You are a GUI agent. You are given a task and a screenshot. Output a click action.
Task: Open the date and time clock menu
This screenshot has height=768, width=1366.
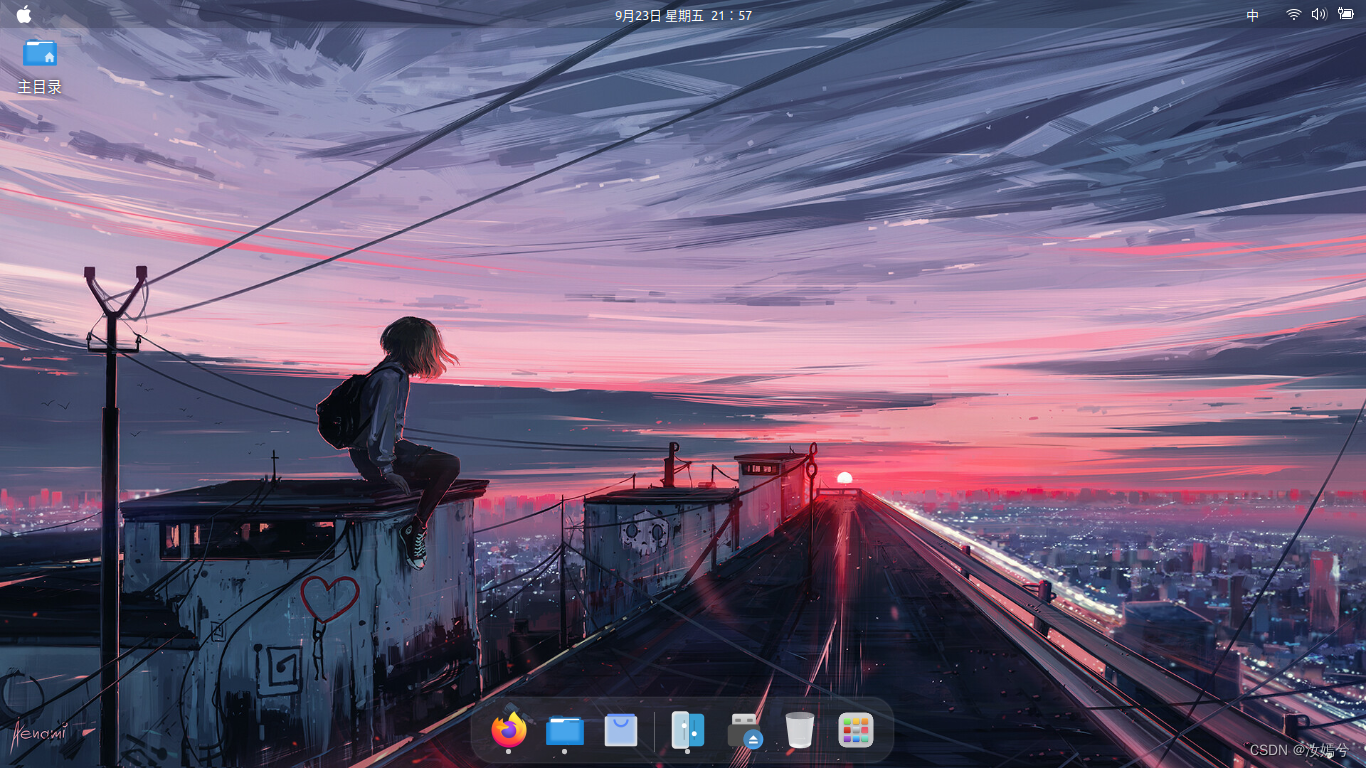click(x=683, y=15)
